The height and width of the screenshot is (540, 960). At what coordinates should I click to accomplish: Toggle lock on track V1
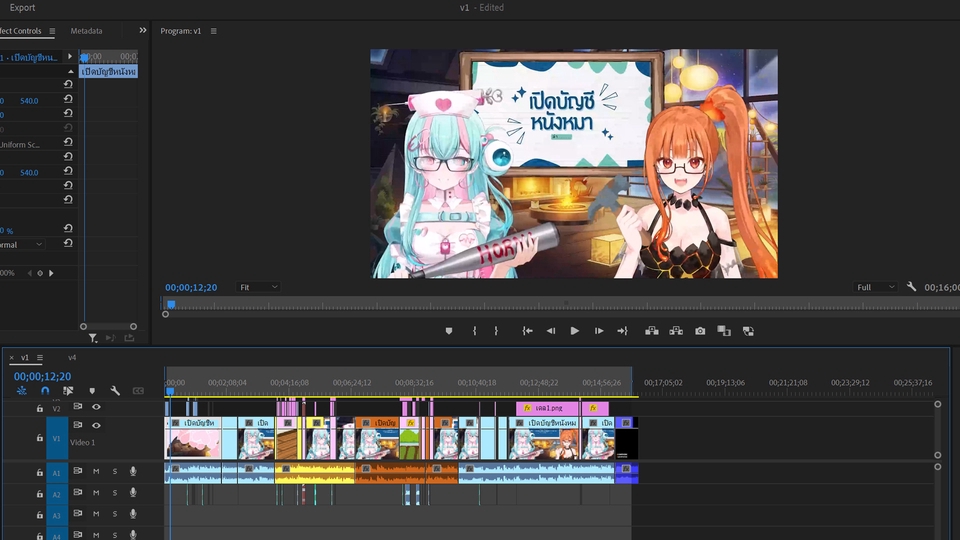[40, 438]
